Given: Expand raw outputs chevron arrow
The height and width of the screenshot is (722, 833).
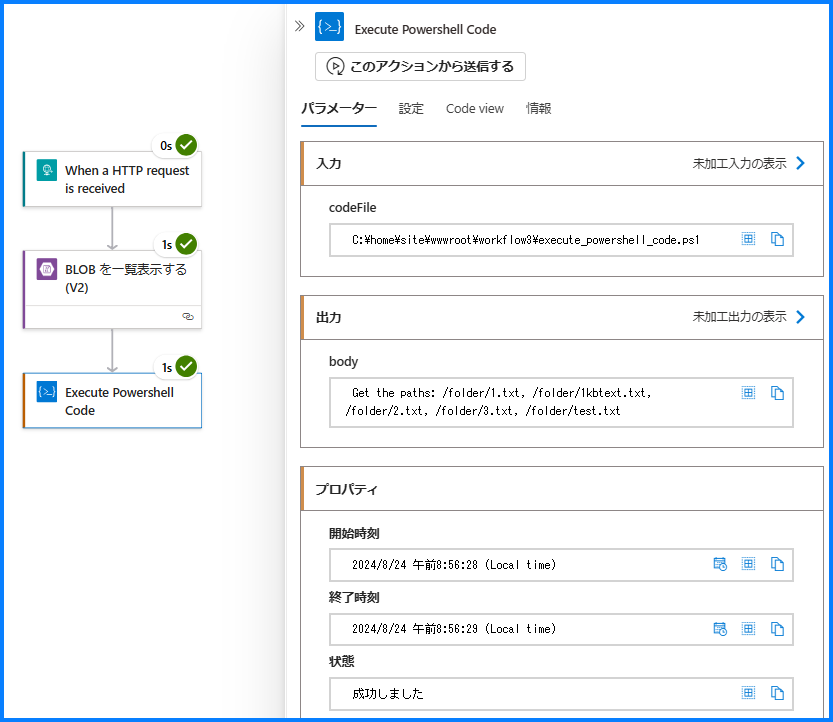Looking at the screenshot, I should [x=801, y=317].
